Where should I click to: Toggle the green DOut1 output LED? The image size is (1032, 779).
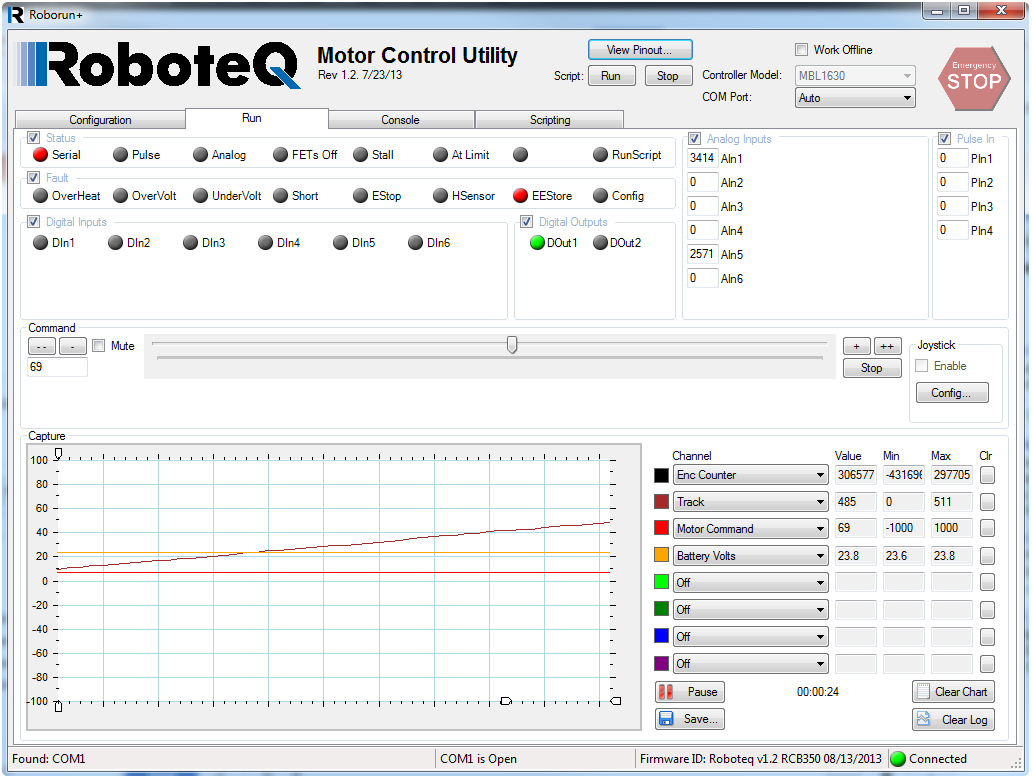[537, 243]
